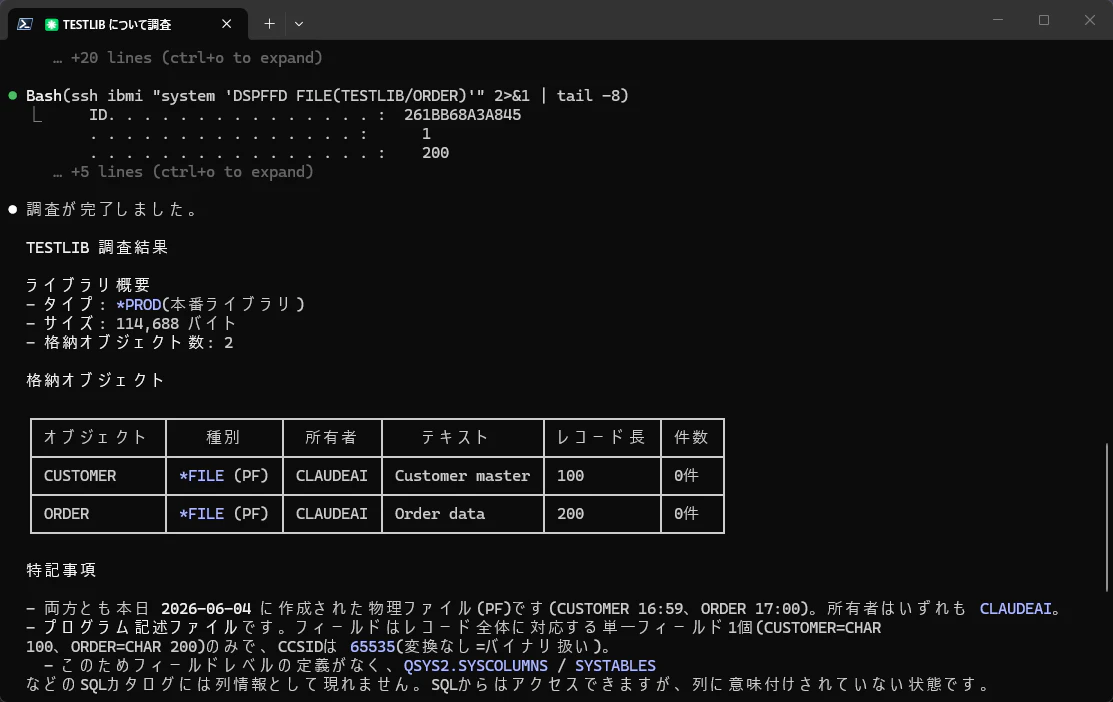Click the '+5 lines (ctrl+o to expand)' text
The height and width of the screenshot is (702, 1113).
click(x=192, y=172)
